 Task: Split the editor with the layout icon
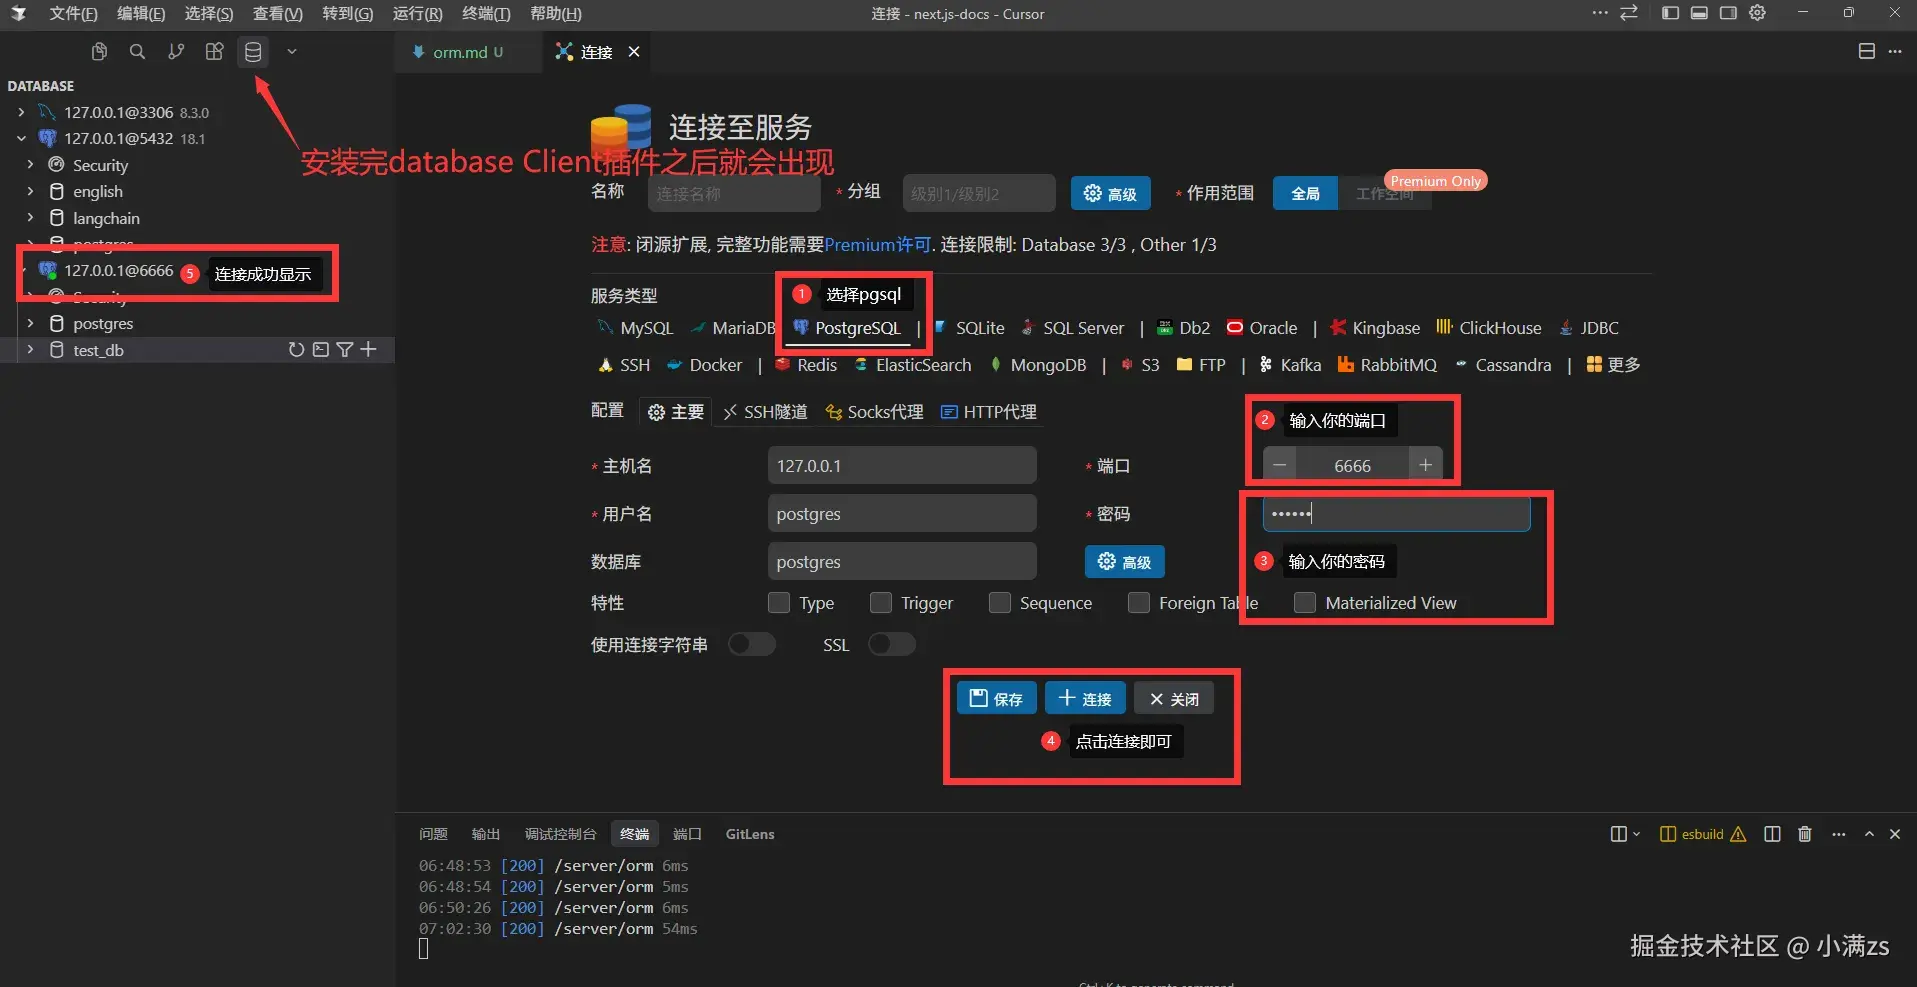1866,52
